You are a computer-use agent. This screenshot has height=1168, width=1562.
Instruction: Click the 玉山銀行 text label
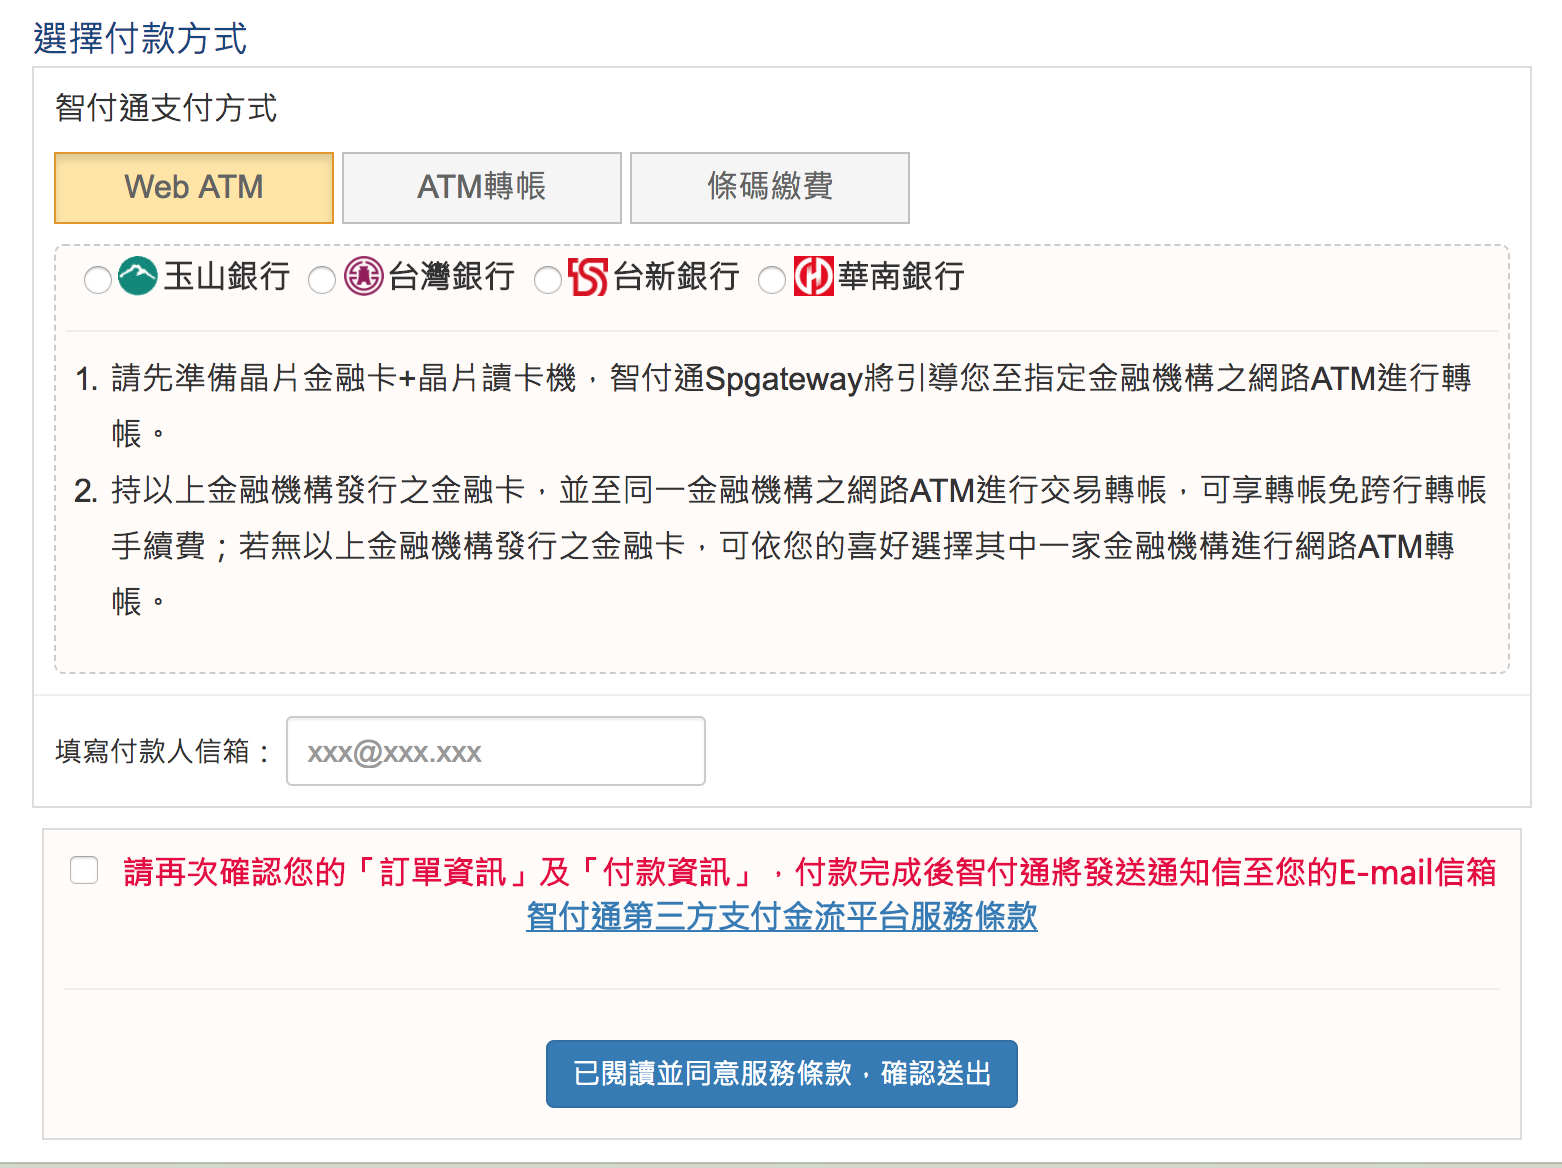[x=227, y=276]
